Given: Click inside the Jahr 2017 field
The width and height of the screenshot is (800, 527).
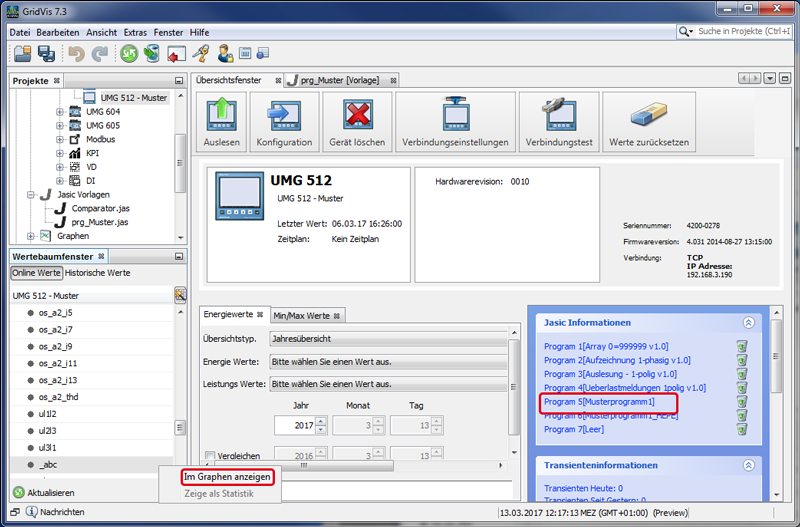Looking at the screenshot, I should pos(295,425).
